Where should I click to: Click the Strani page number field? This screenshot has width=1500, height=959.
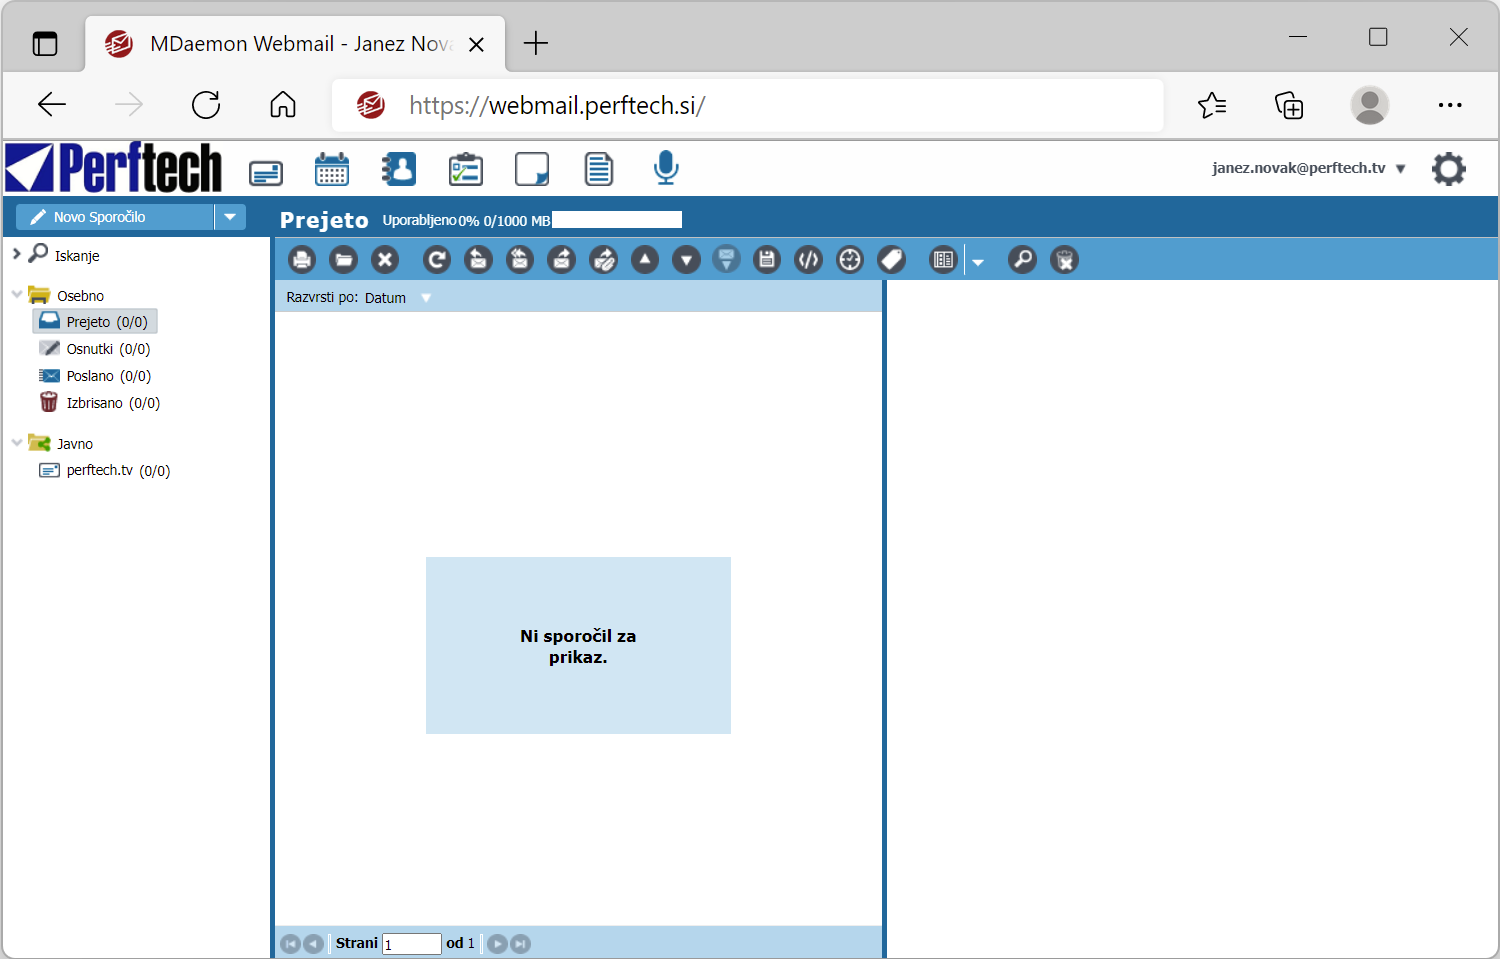point(412,944)
